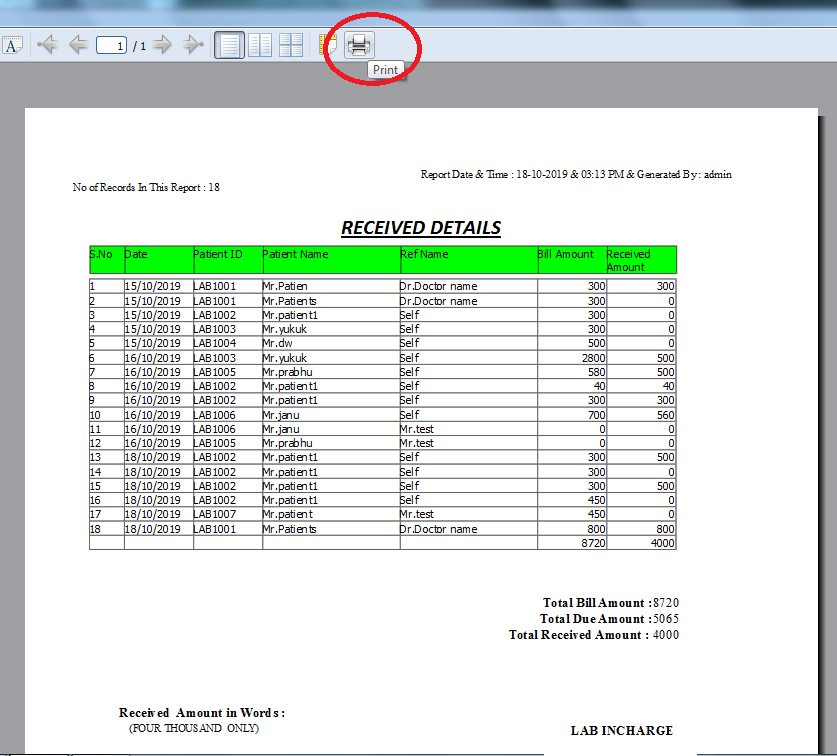Go to the next page
The width and height of the screenshot is (837, 756).
162,44
